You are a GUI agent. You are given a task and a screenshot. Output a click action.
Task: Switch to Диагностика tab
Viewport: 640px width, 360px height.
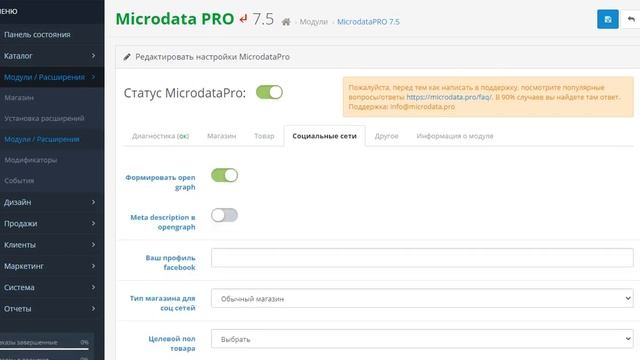[x=160, y=136]
